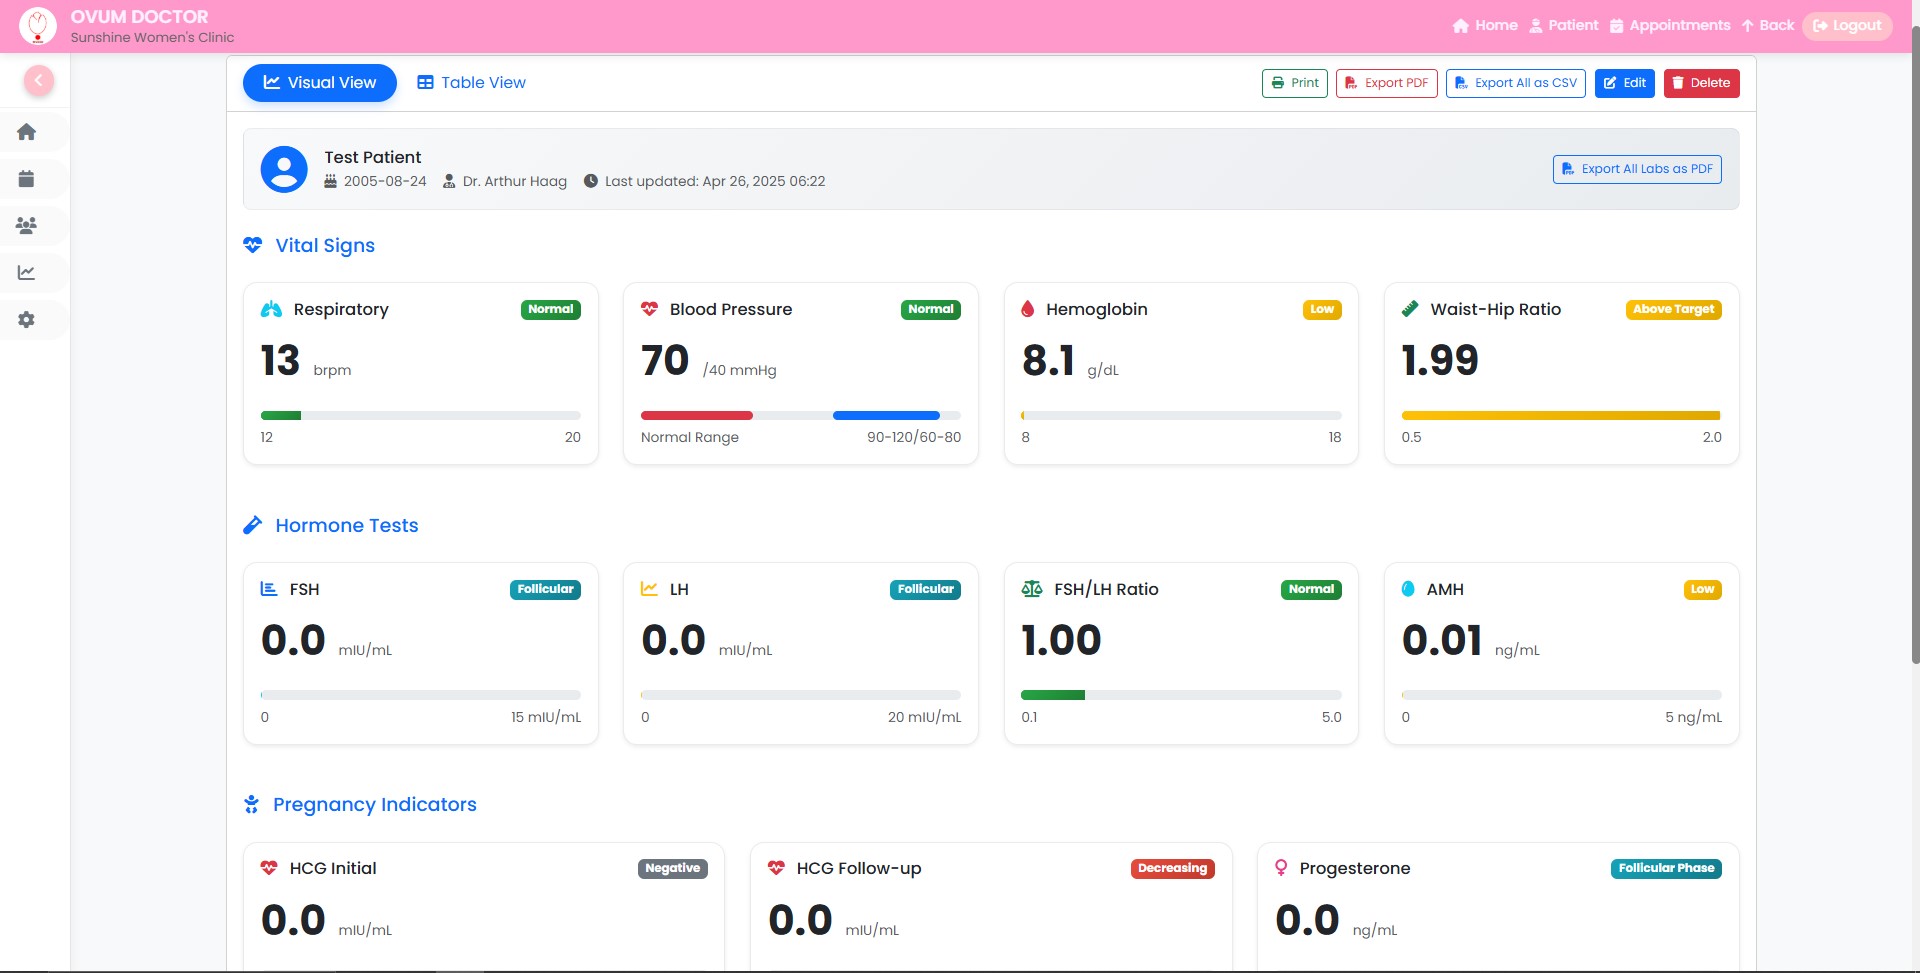Open the calendar icon in sidebar

tap(26, 178)
